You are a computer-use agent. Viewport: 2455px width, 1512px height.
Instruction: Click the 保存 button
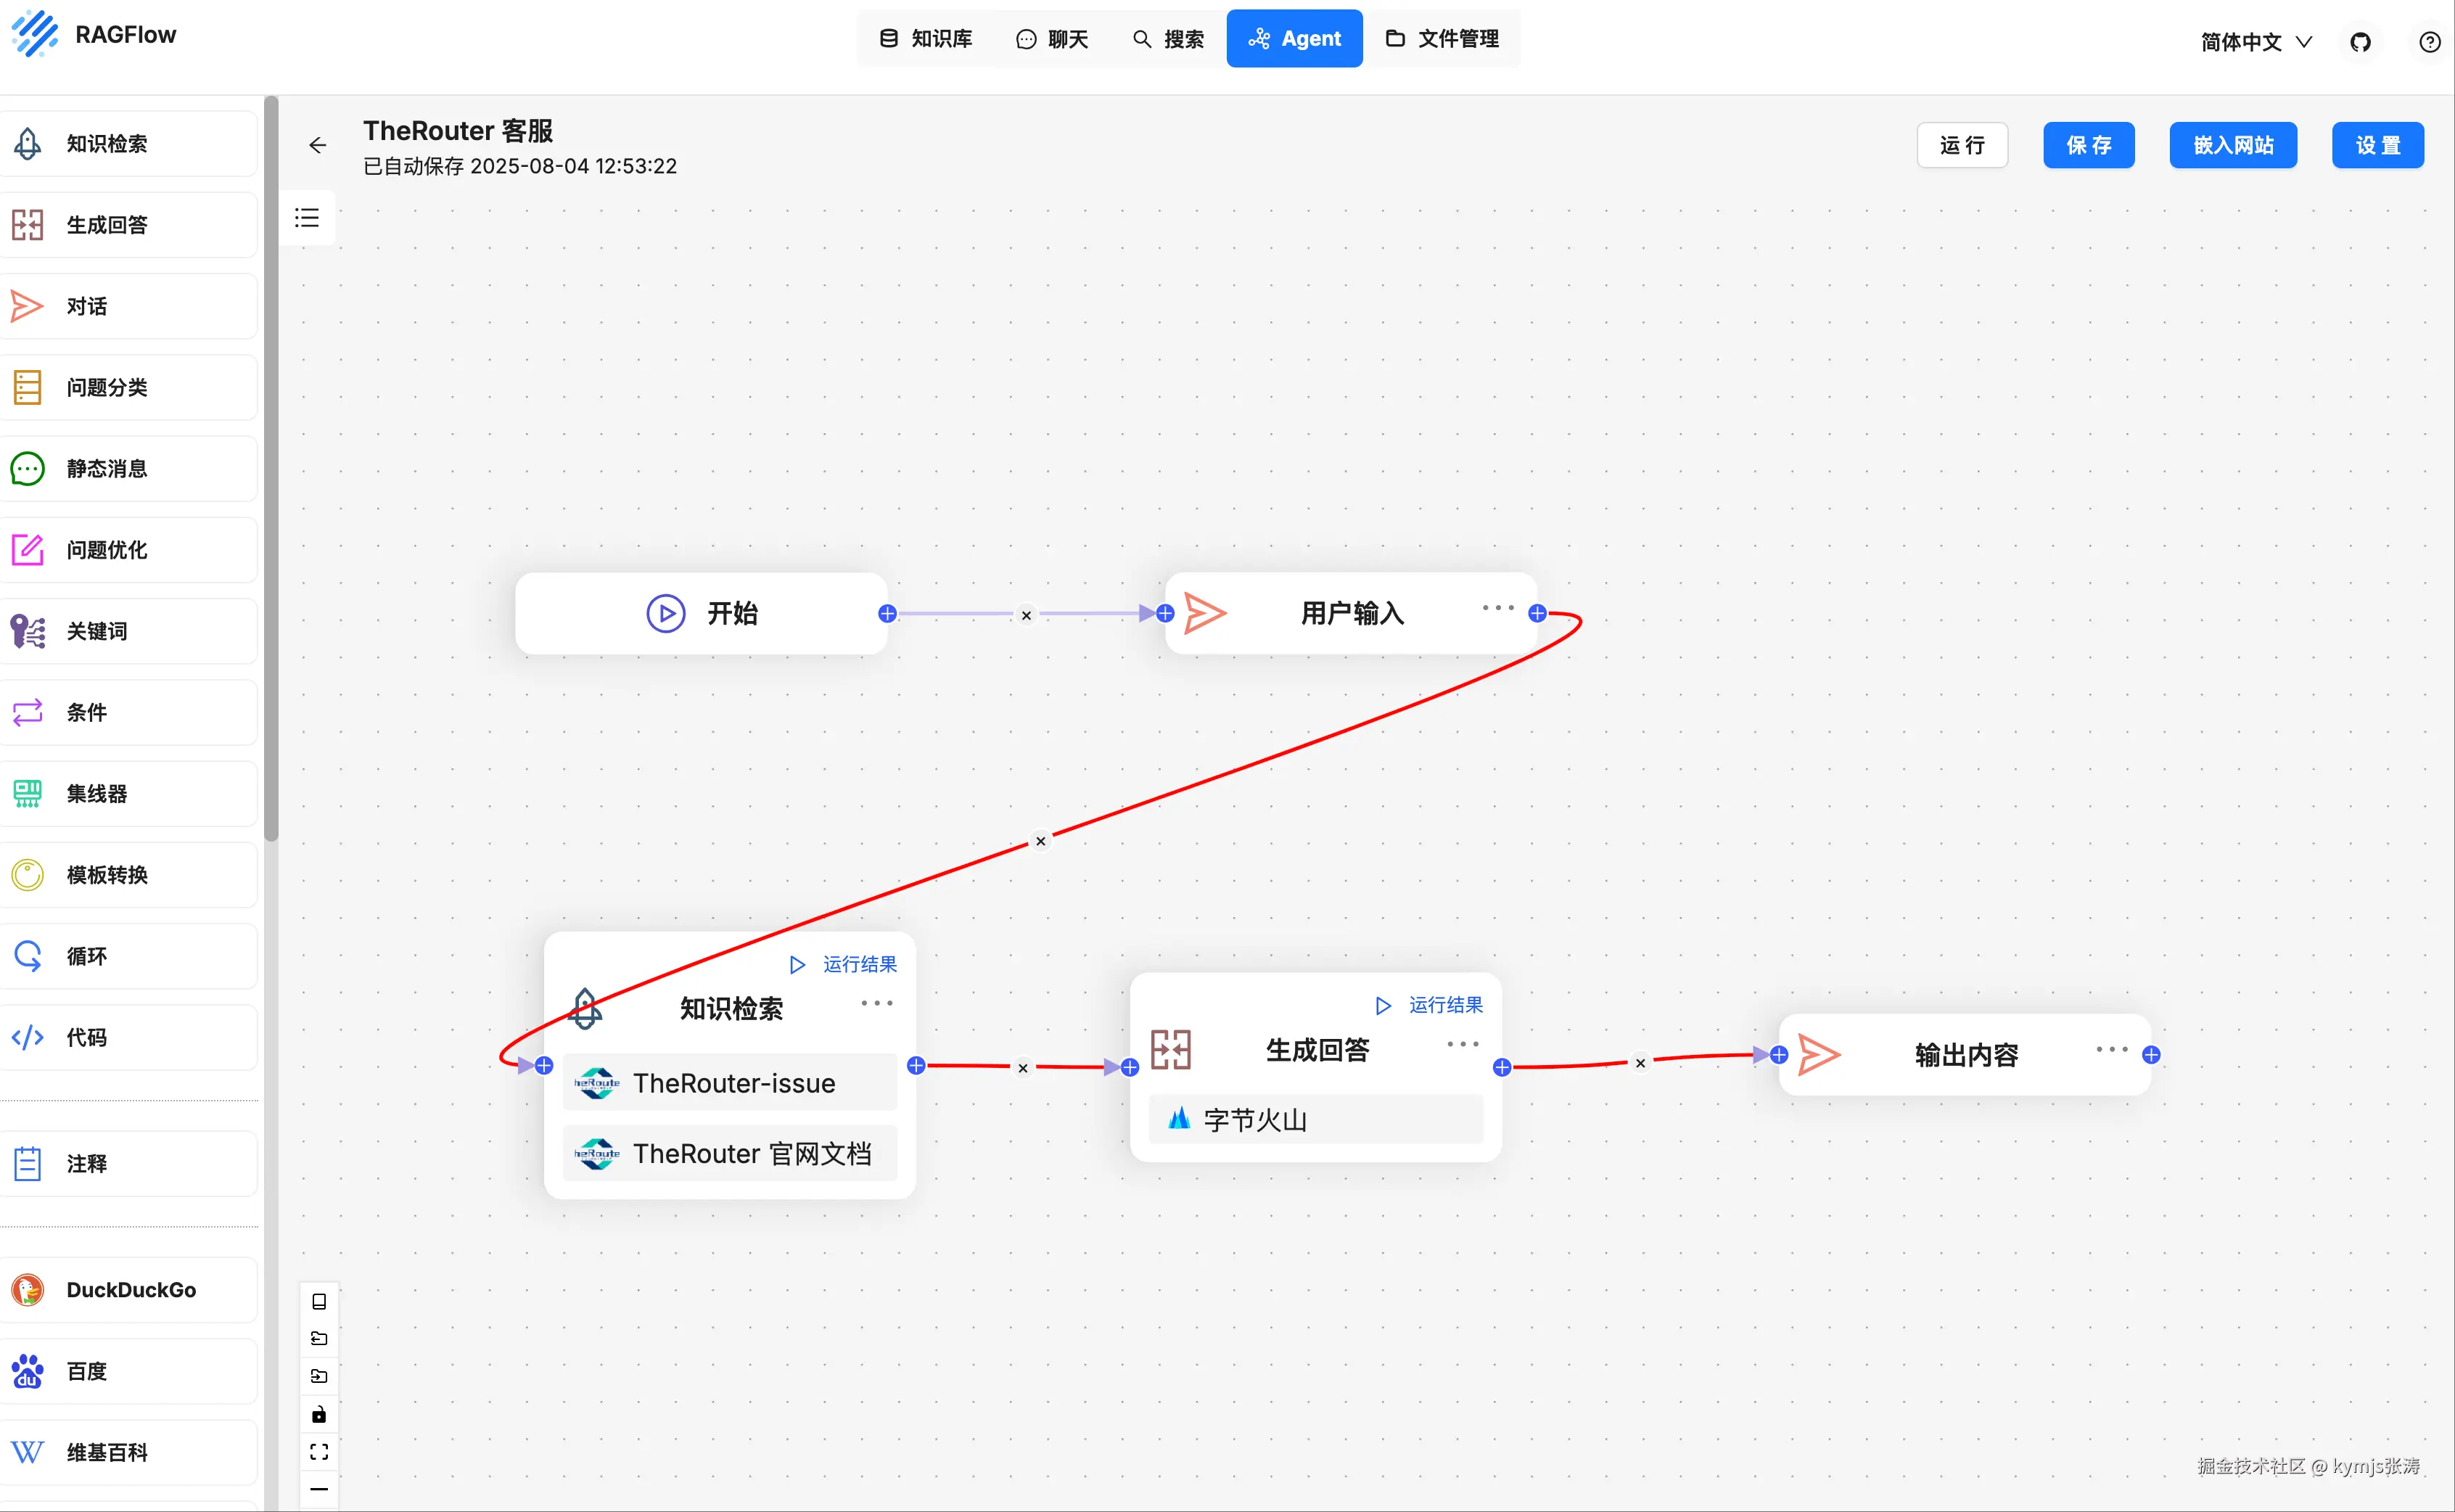click(x=2088, y=146)
